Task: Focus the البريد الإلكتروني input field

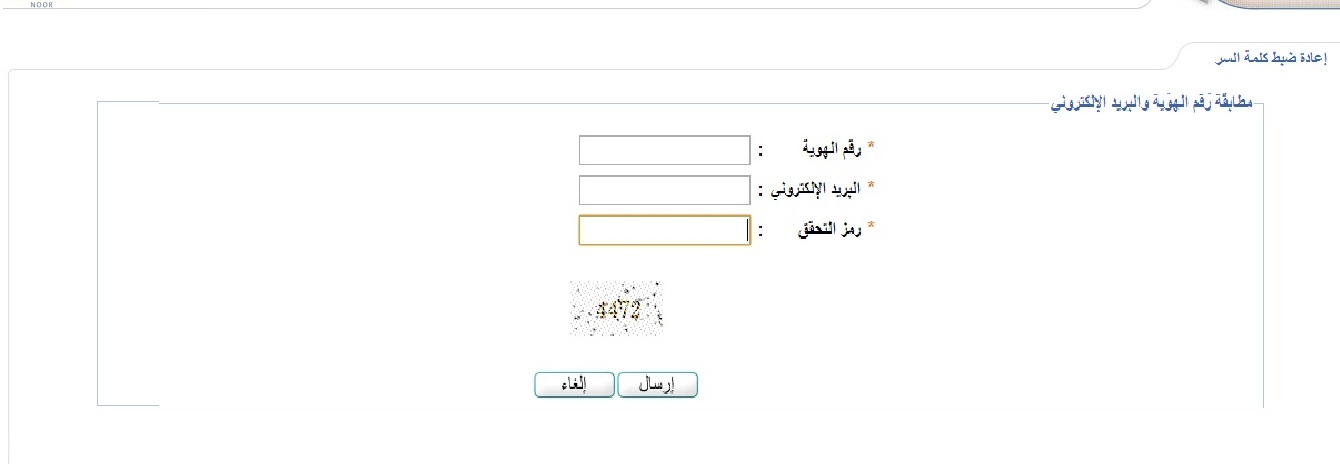Action: click(x=664, y=189)
